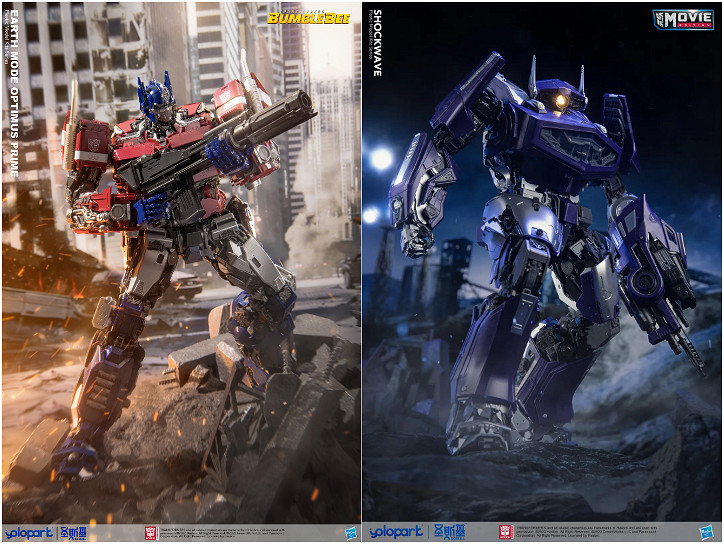This screenshot has width=724, height=544.
Task: Click the Autobot emblem on Optimus Prime's shoulder
Action: point(78,132)
